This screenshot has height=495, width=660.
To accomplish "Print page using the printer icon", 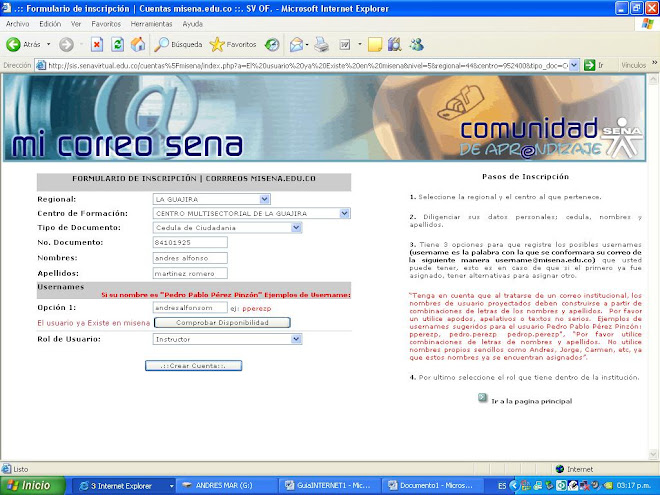I will (x=322, y=44).
